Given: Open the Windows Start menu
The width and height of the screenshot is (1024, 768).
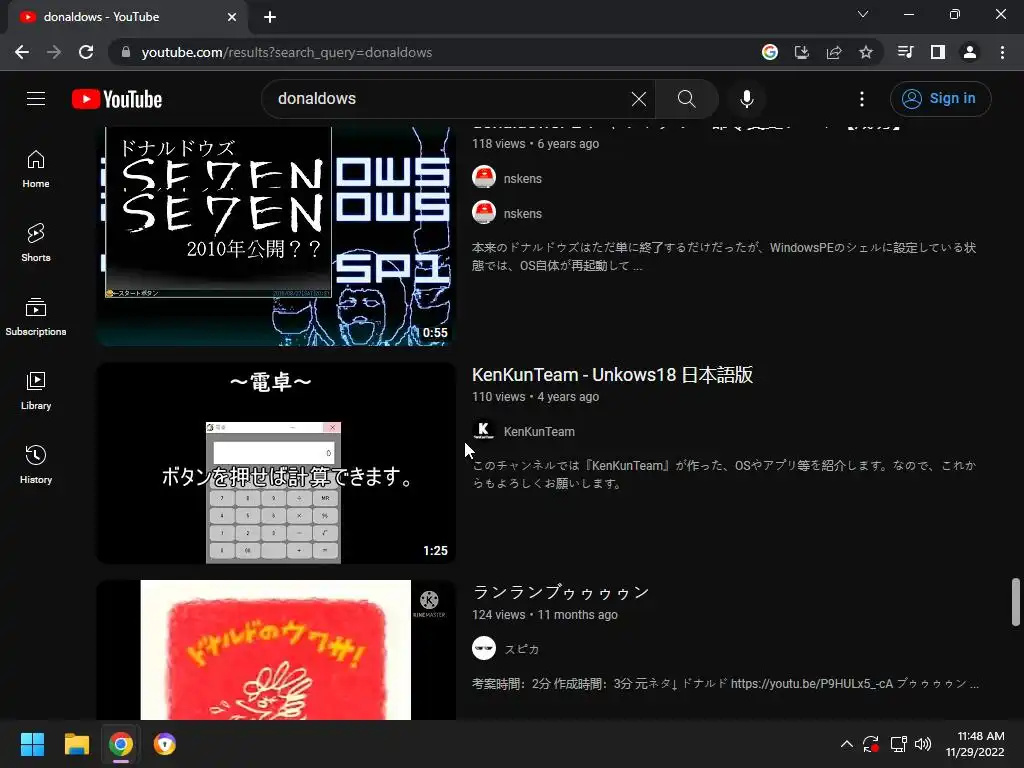Looking at the screenshot, I should (x=32, y=744).
